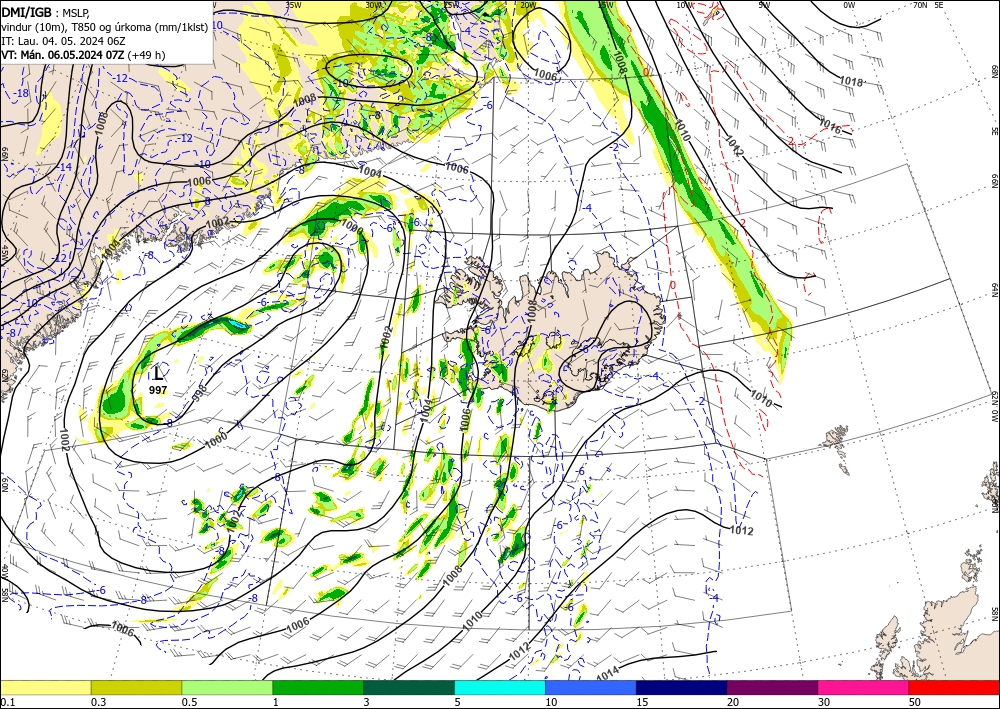Click the red 50+ legend swatch

tap(954, 687)
